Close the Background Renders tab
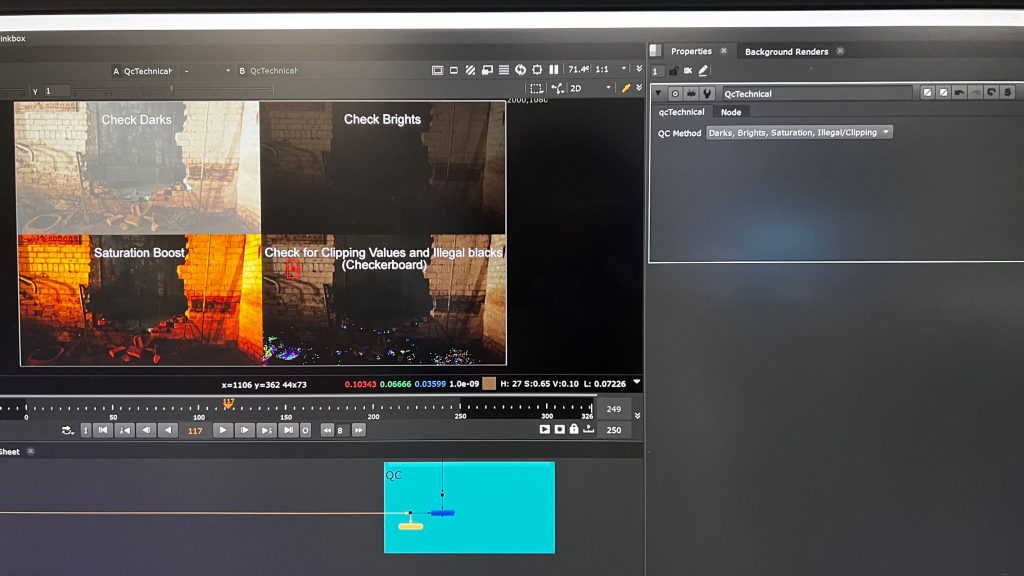 [840, 51]
